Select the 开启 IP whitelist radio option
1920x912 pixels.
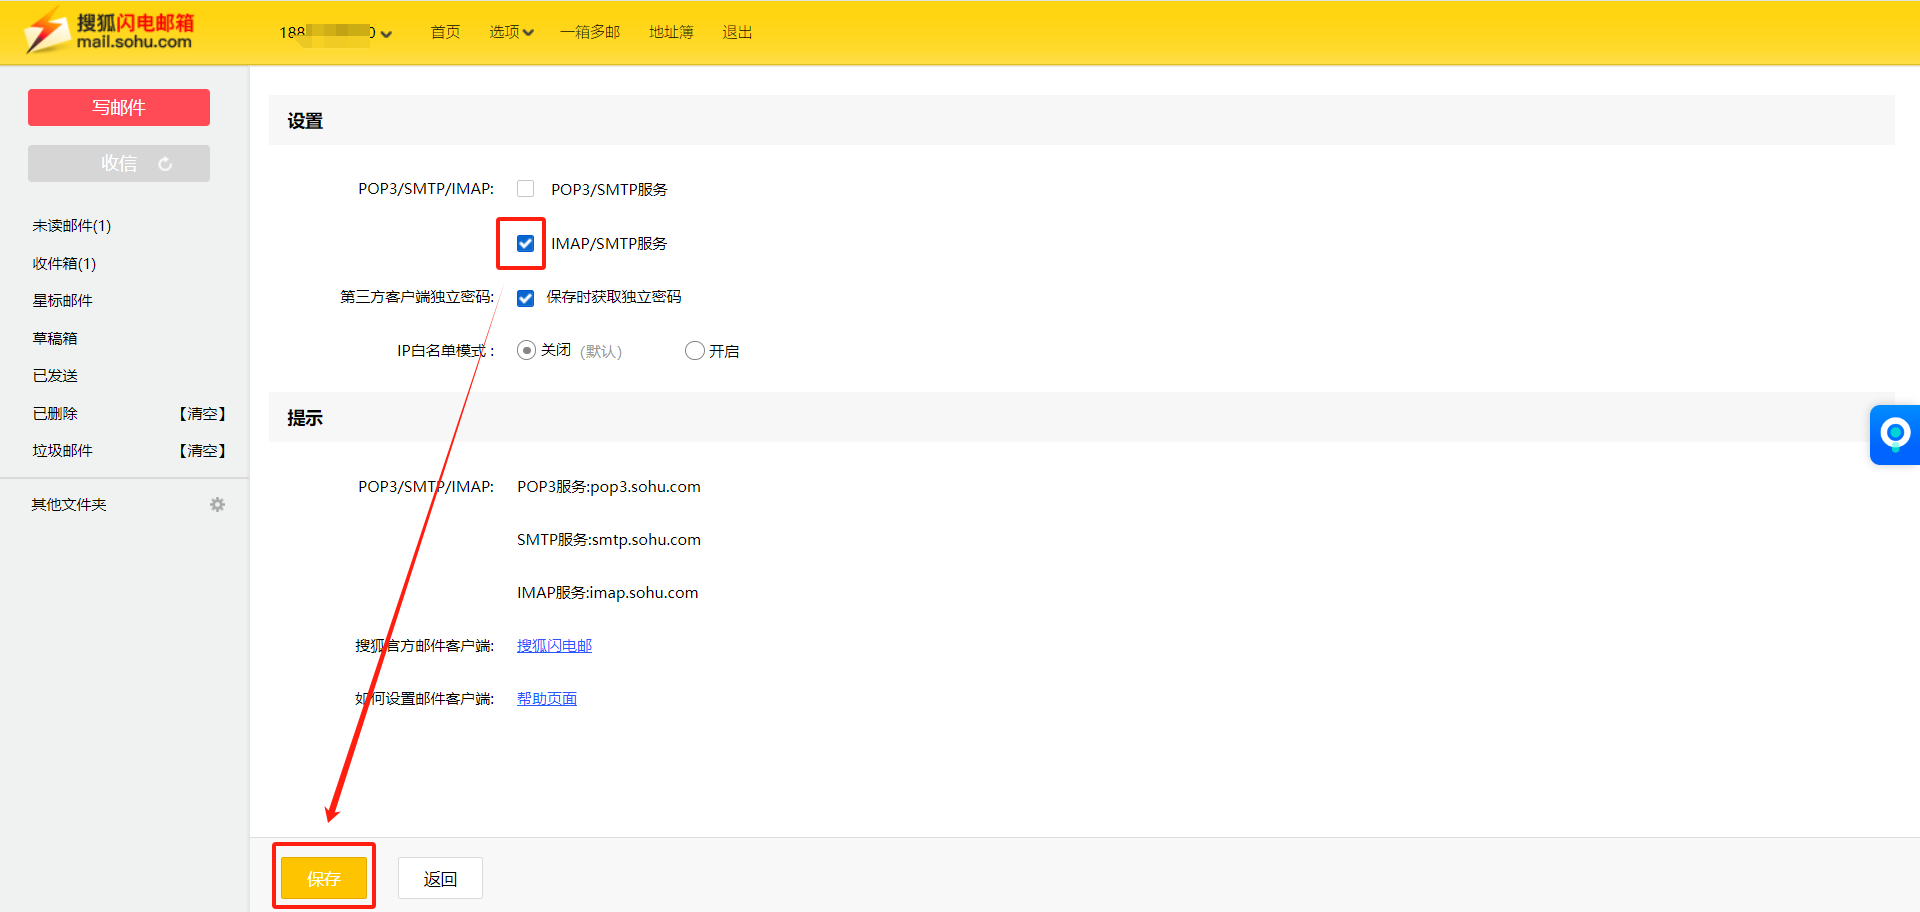coord(694,350)
